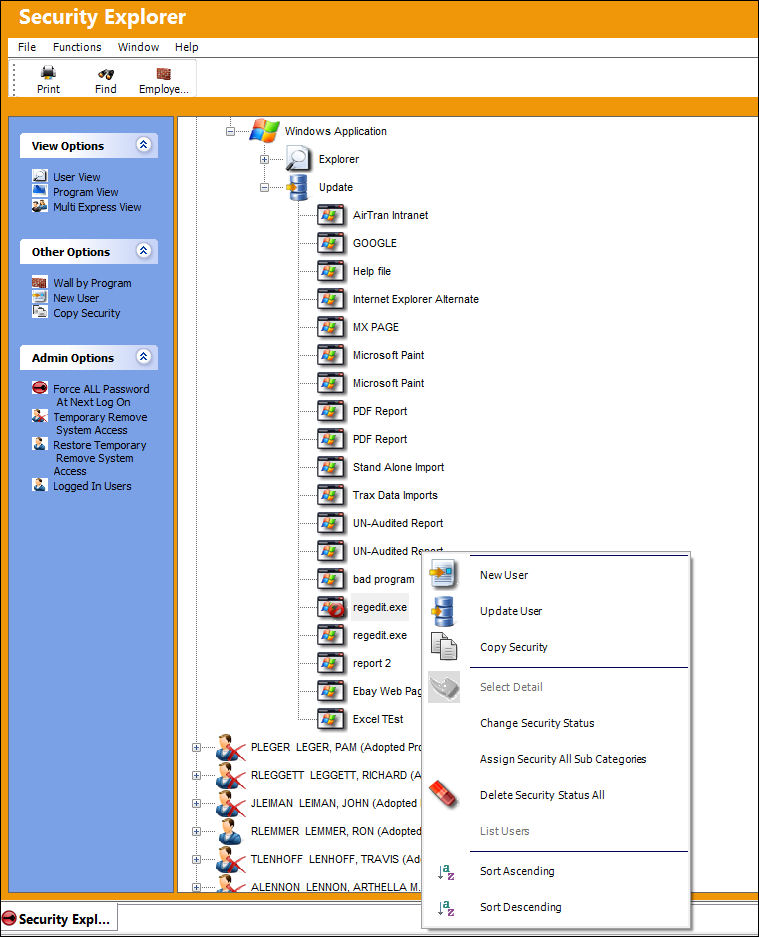This screenshot has height=937, width=759.
Task: Click the New User sidebar icon
Action: click(39, 297)
